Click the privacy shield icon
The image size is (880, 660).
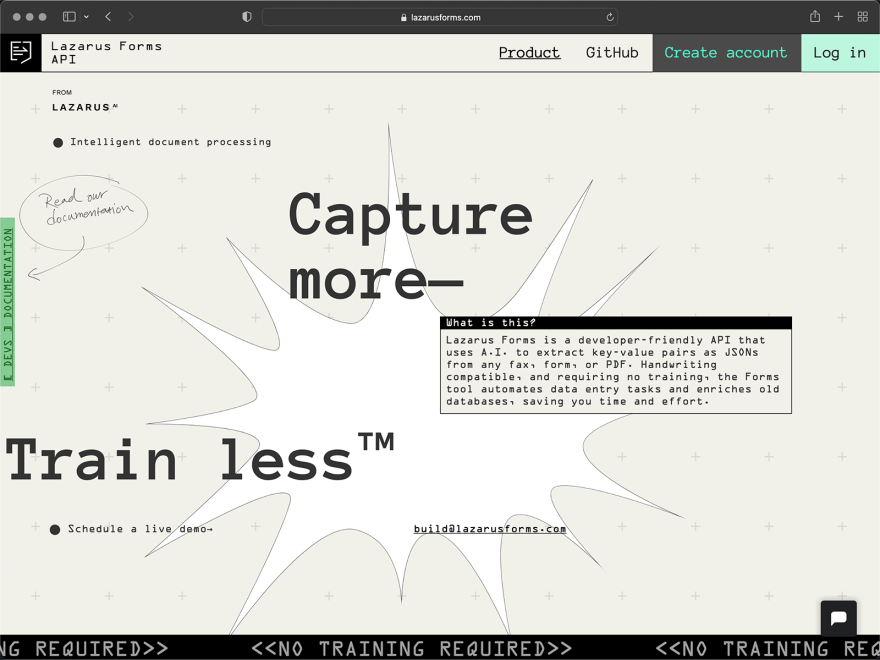pos(246,17)
